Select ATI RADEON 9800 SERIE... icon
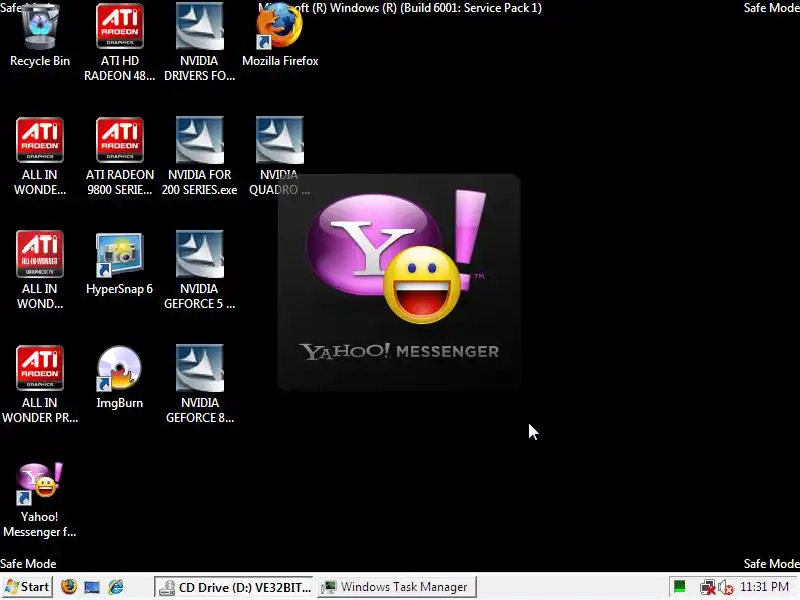The image size is (800, 600). click(120, 156)
